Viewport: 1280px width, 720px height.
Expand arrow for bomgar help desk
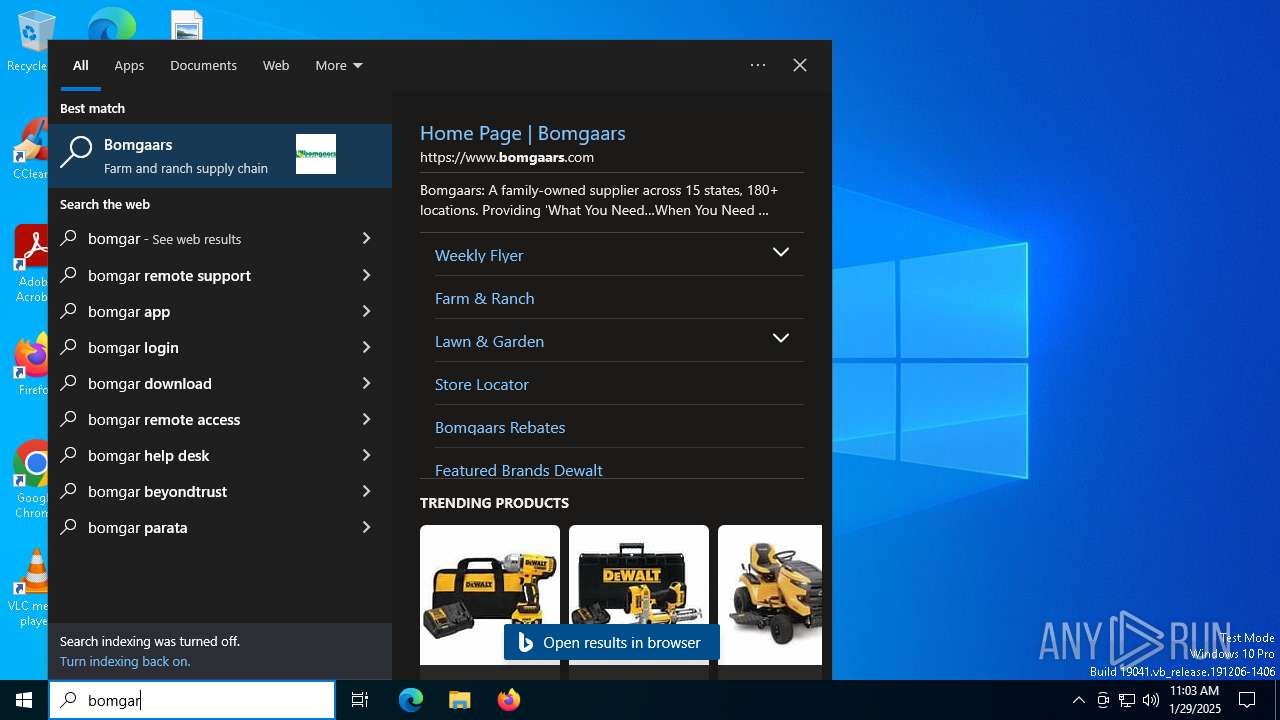[366, 455]
